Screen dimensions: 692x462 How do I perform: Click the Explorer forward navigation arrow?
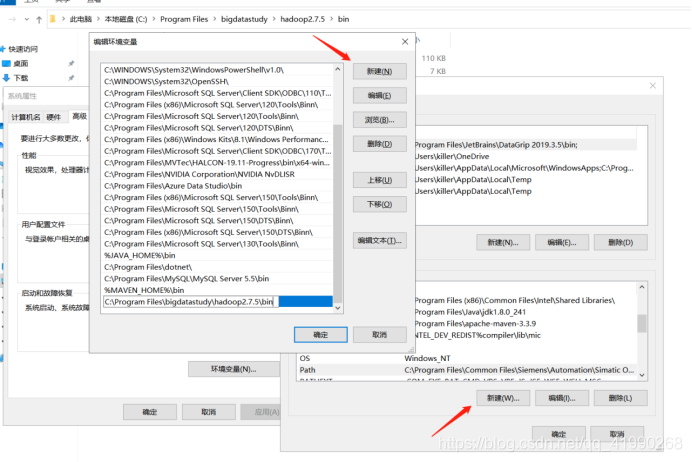tap(12, 19)
